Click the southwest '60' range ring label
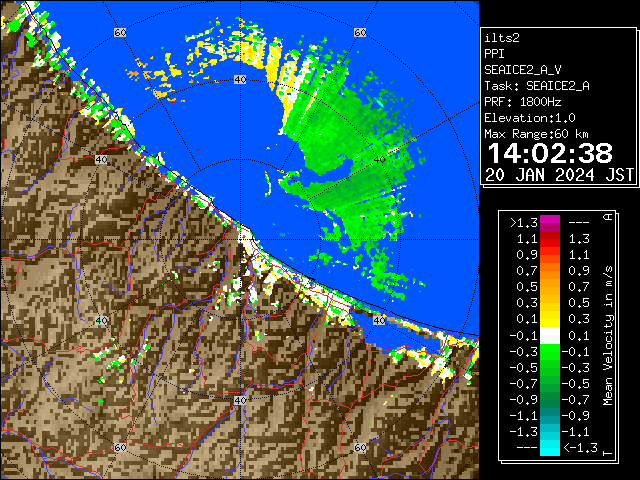 pos(120,447)
